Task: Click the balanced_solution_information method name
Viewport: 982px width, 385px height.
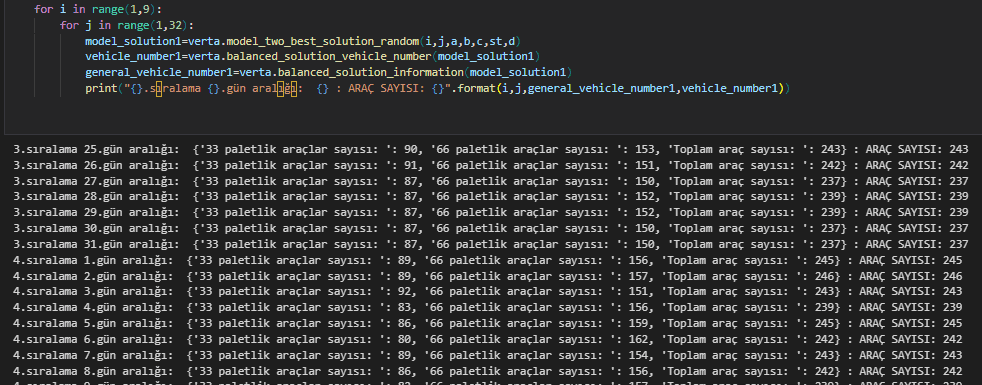Action: click(x=370, y=73)
